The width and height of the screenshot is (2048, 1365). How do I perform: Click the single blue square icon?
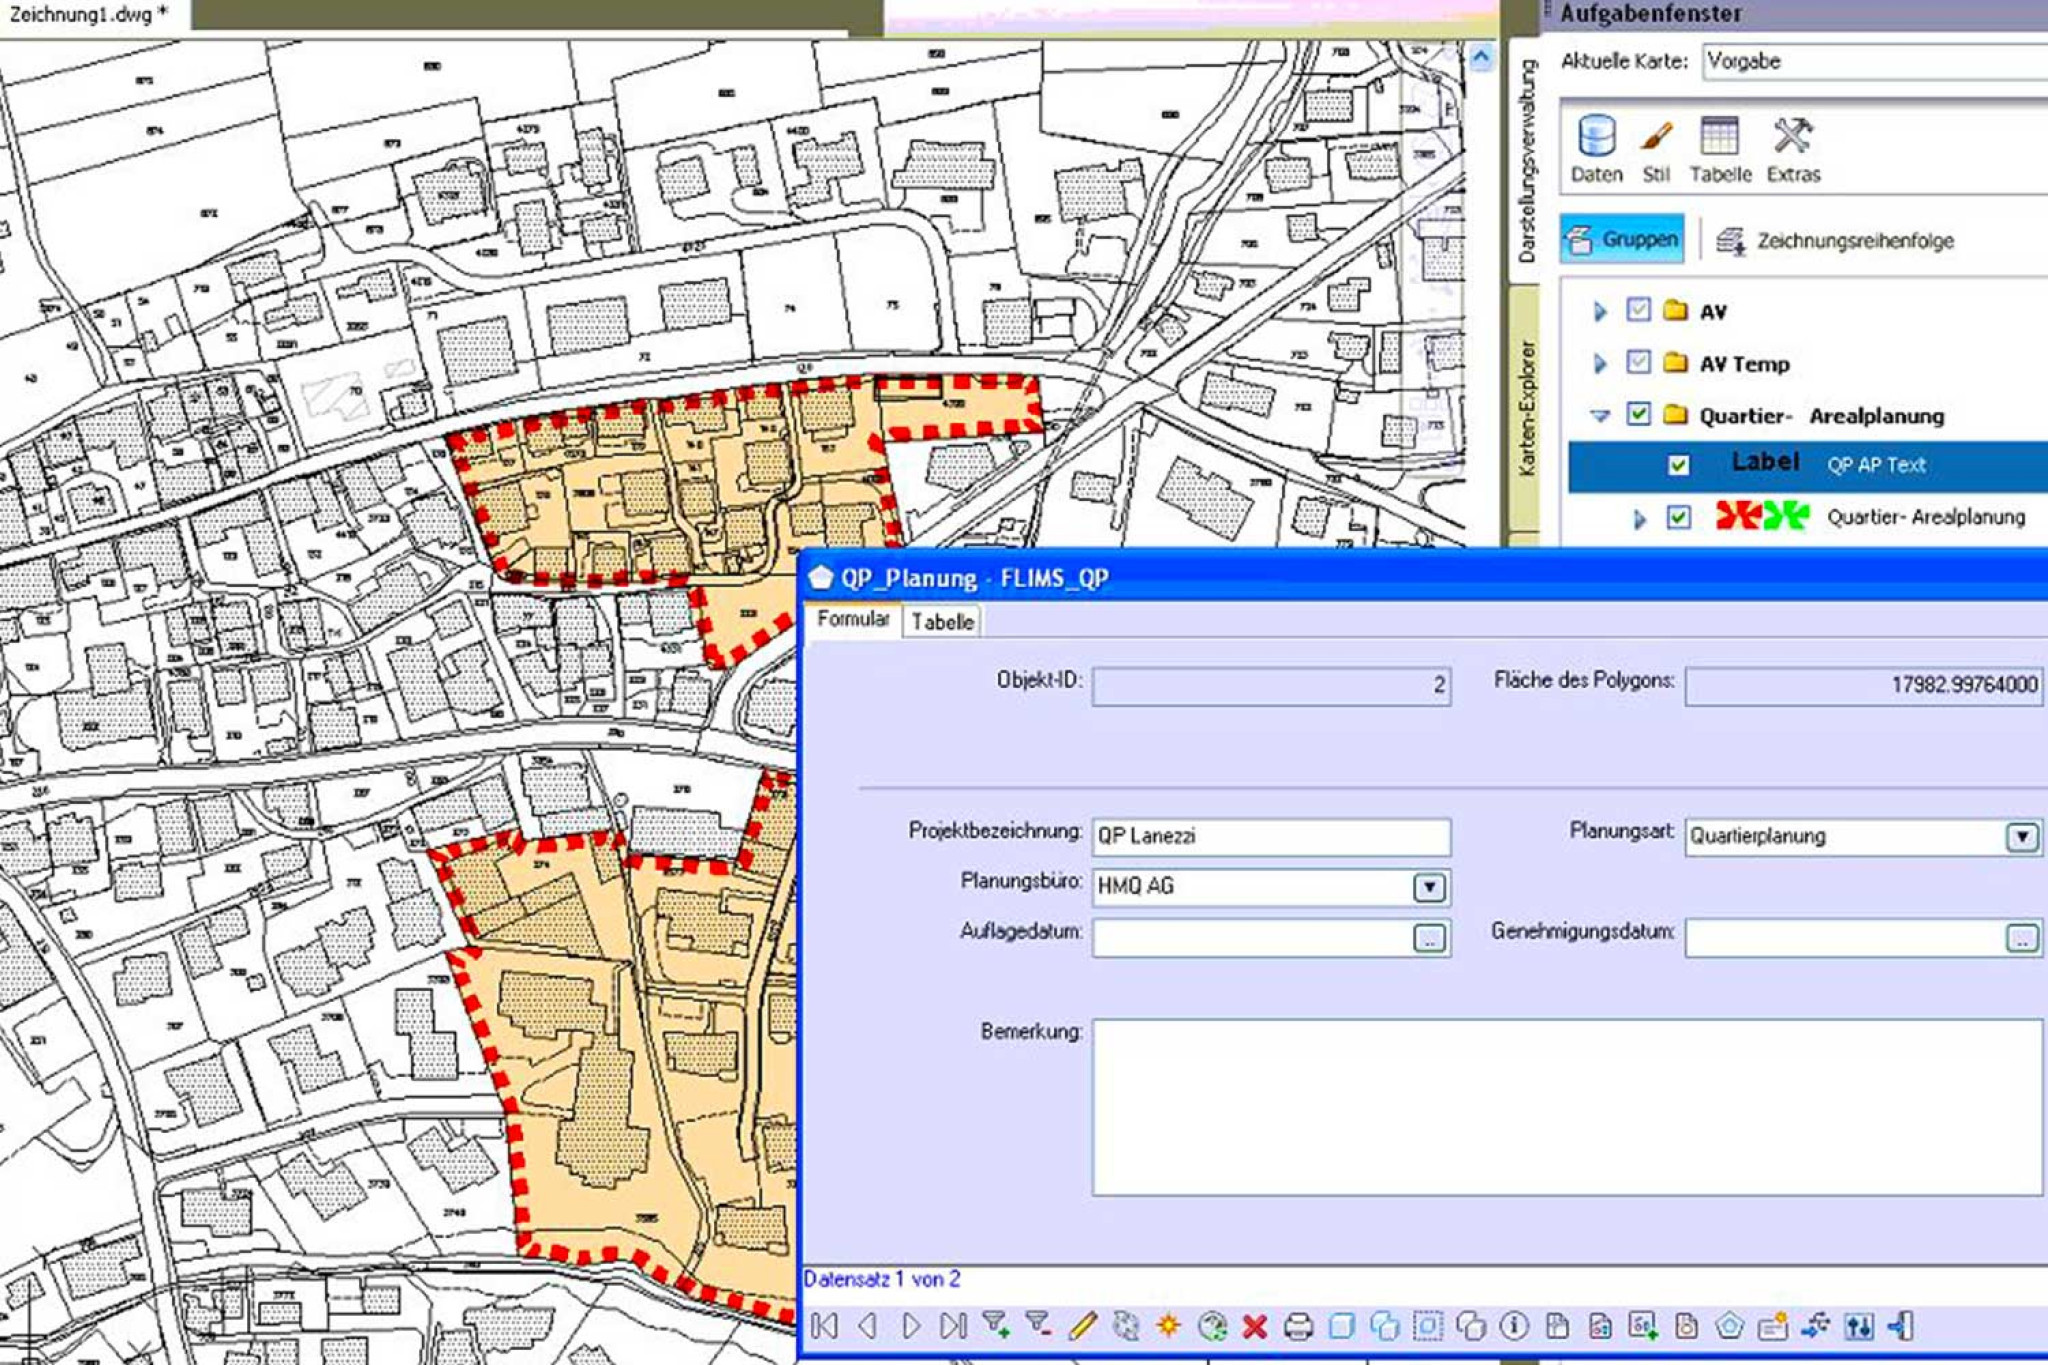click(1342, 1326)
